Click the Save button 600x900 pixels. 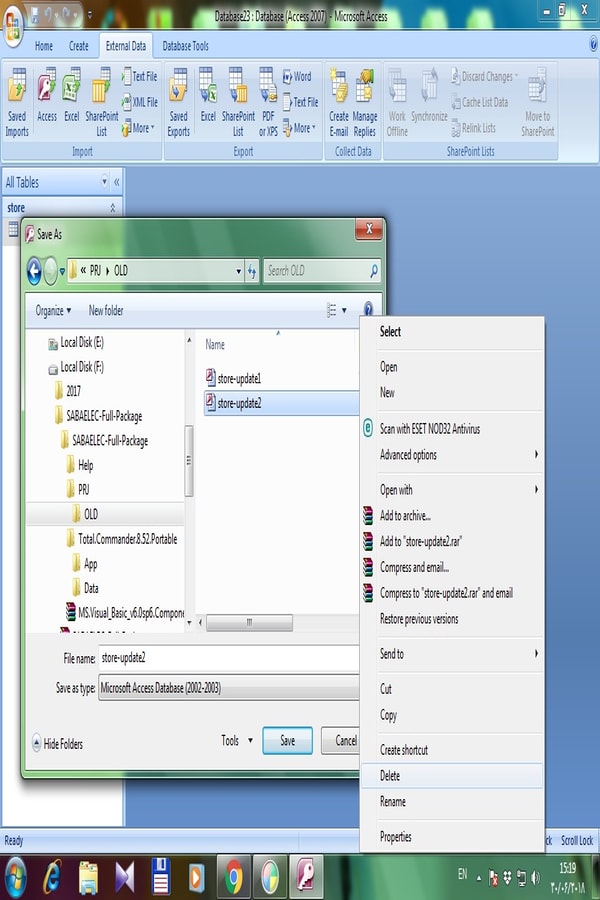click(x=288, y=740)
